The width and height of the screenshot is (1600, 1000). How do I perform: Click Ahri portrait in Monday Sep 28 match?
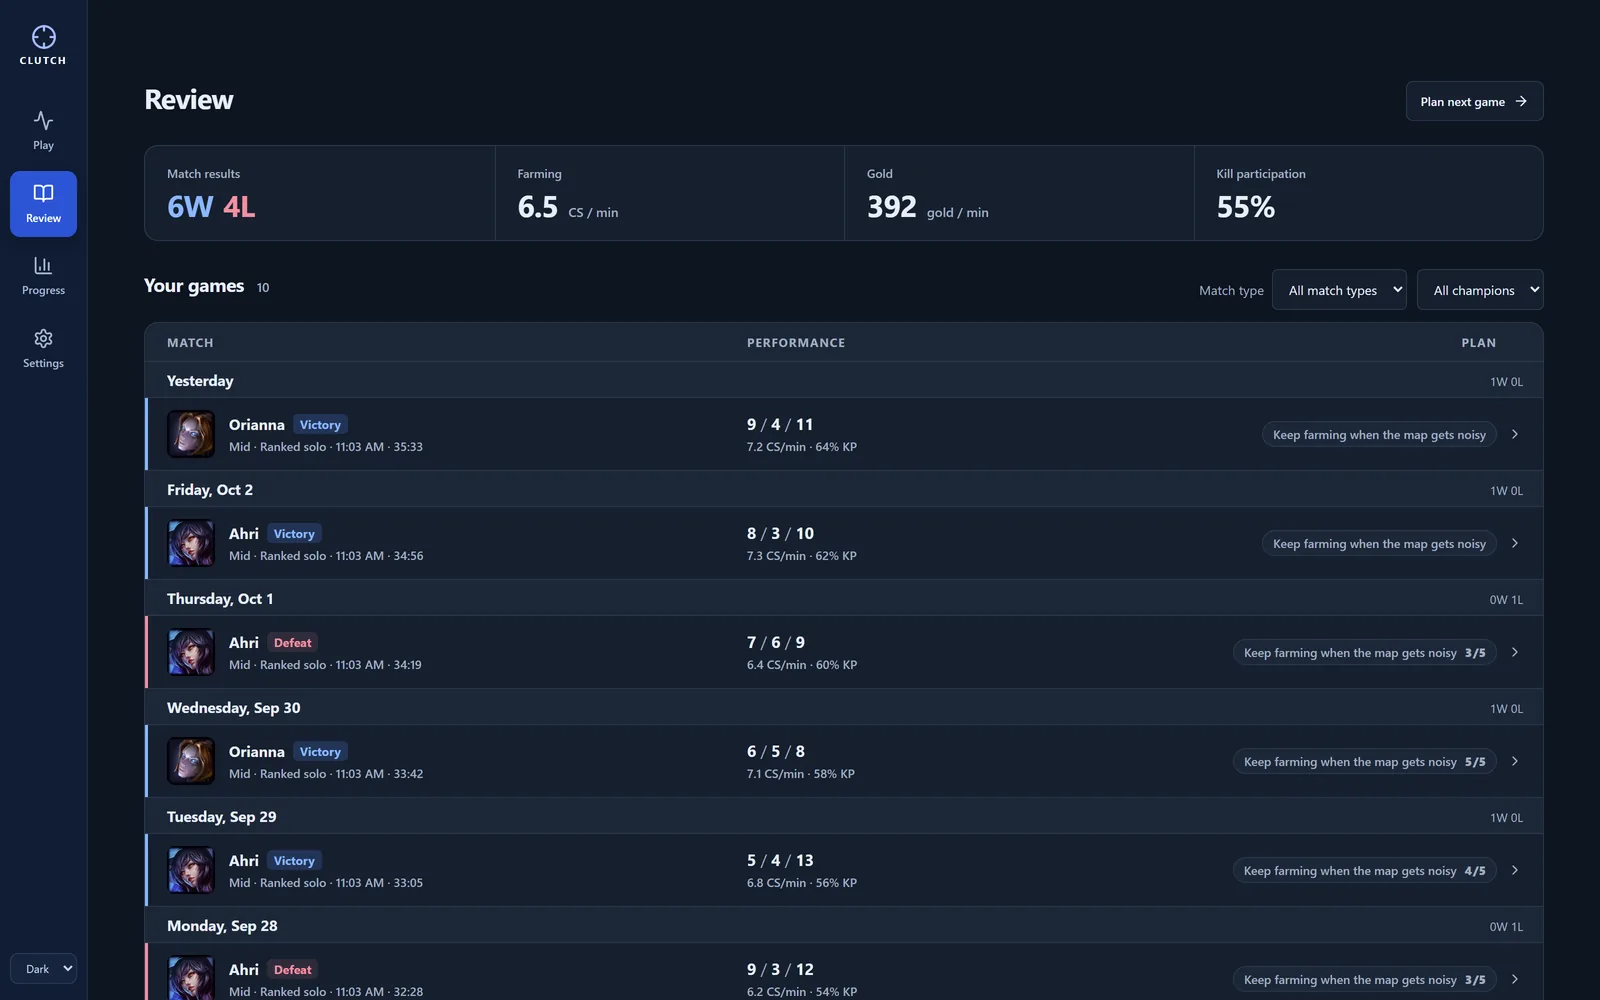tap(191, 978)
